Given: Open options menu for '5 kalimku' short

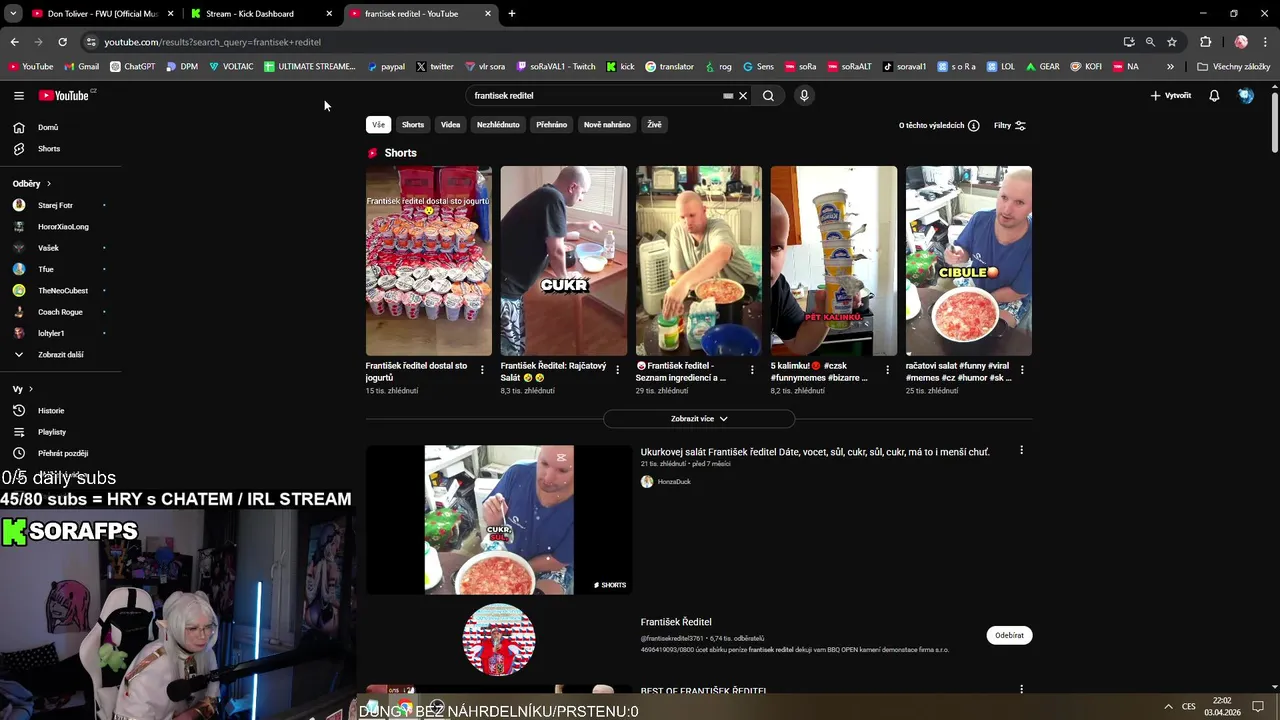Looking at the screenshot, I should click(887, 370).
